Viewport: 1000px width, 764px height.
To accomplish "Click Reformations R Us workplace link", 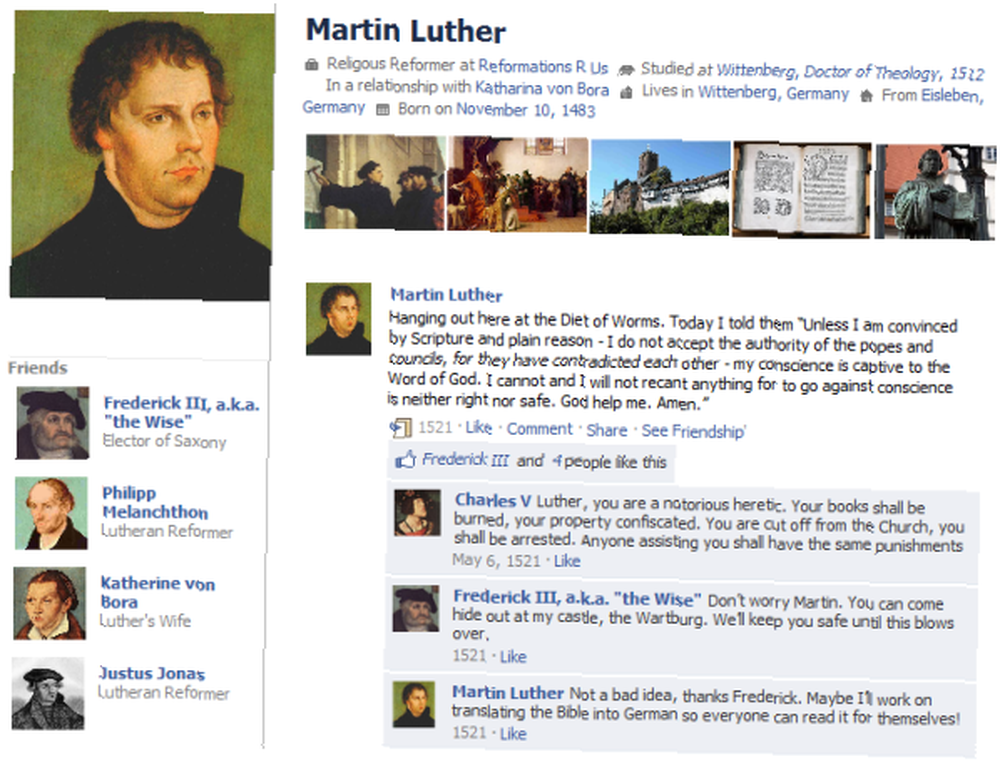I will point(543,66).
